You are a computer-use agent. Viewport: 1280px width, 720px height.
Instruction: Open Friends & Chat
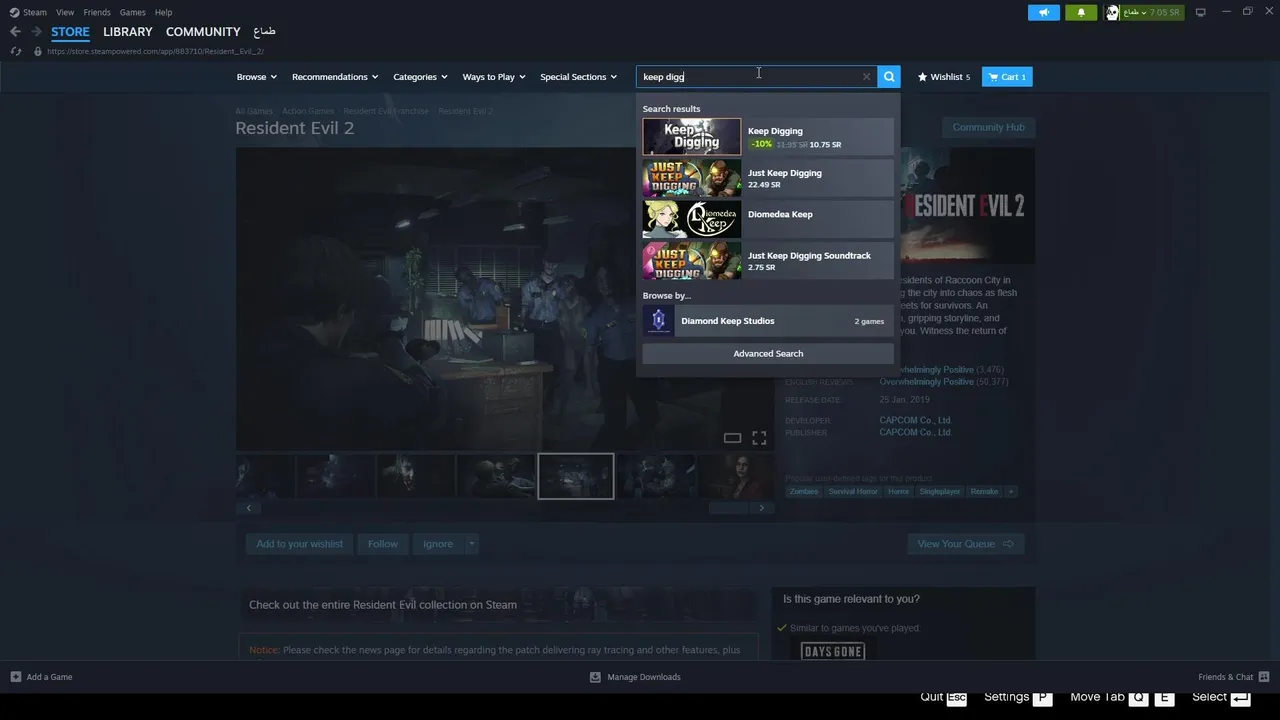coord(1234,677)
